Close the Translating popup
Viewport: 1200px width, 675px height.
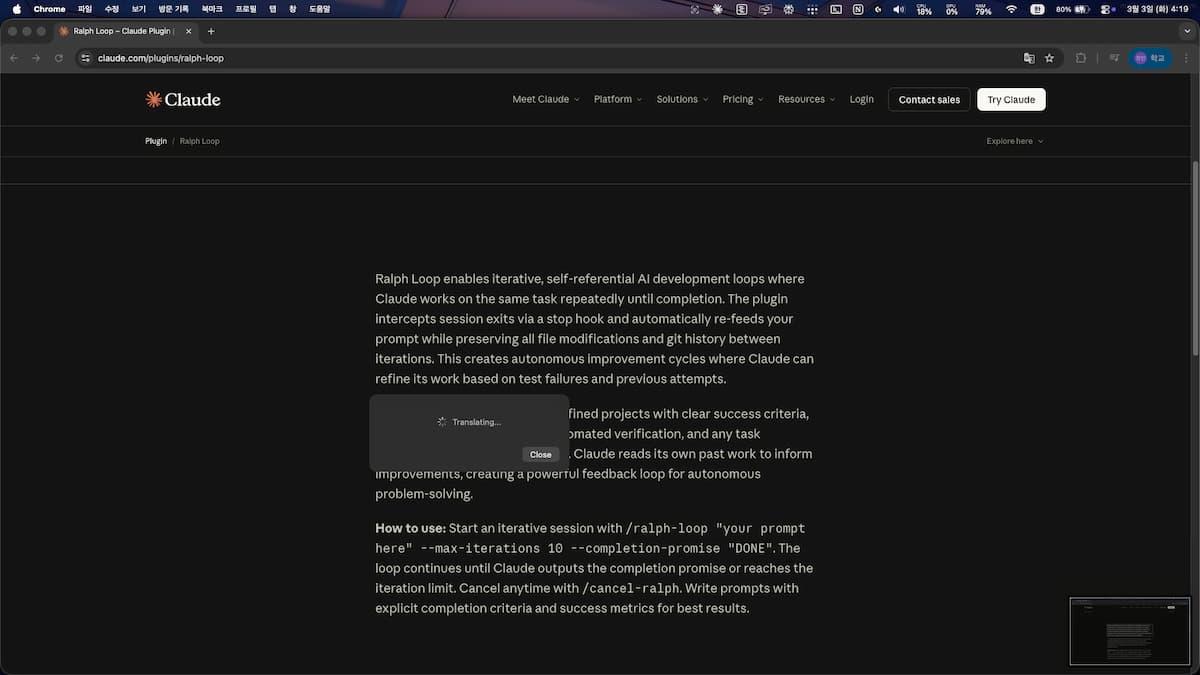(x=540, y=454)
